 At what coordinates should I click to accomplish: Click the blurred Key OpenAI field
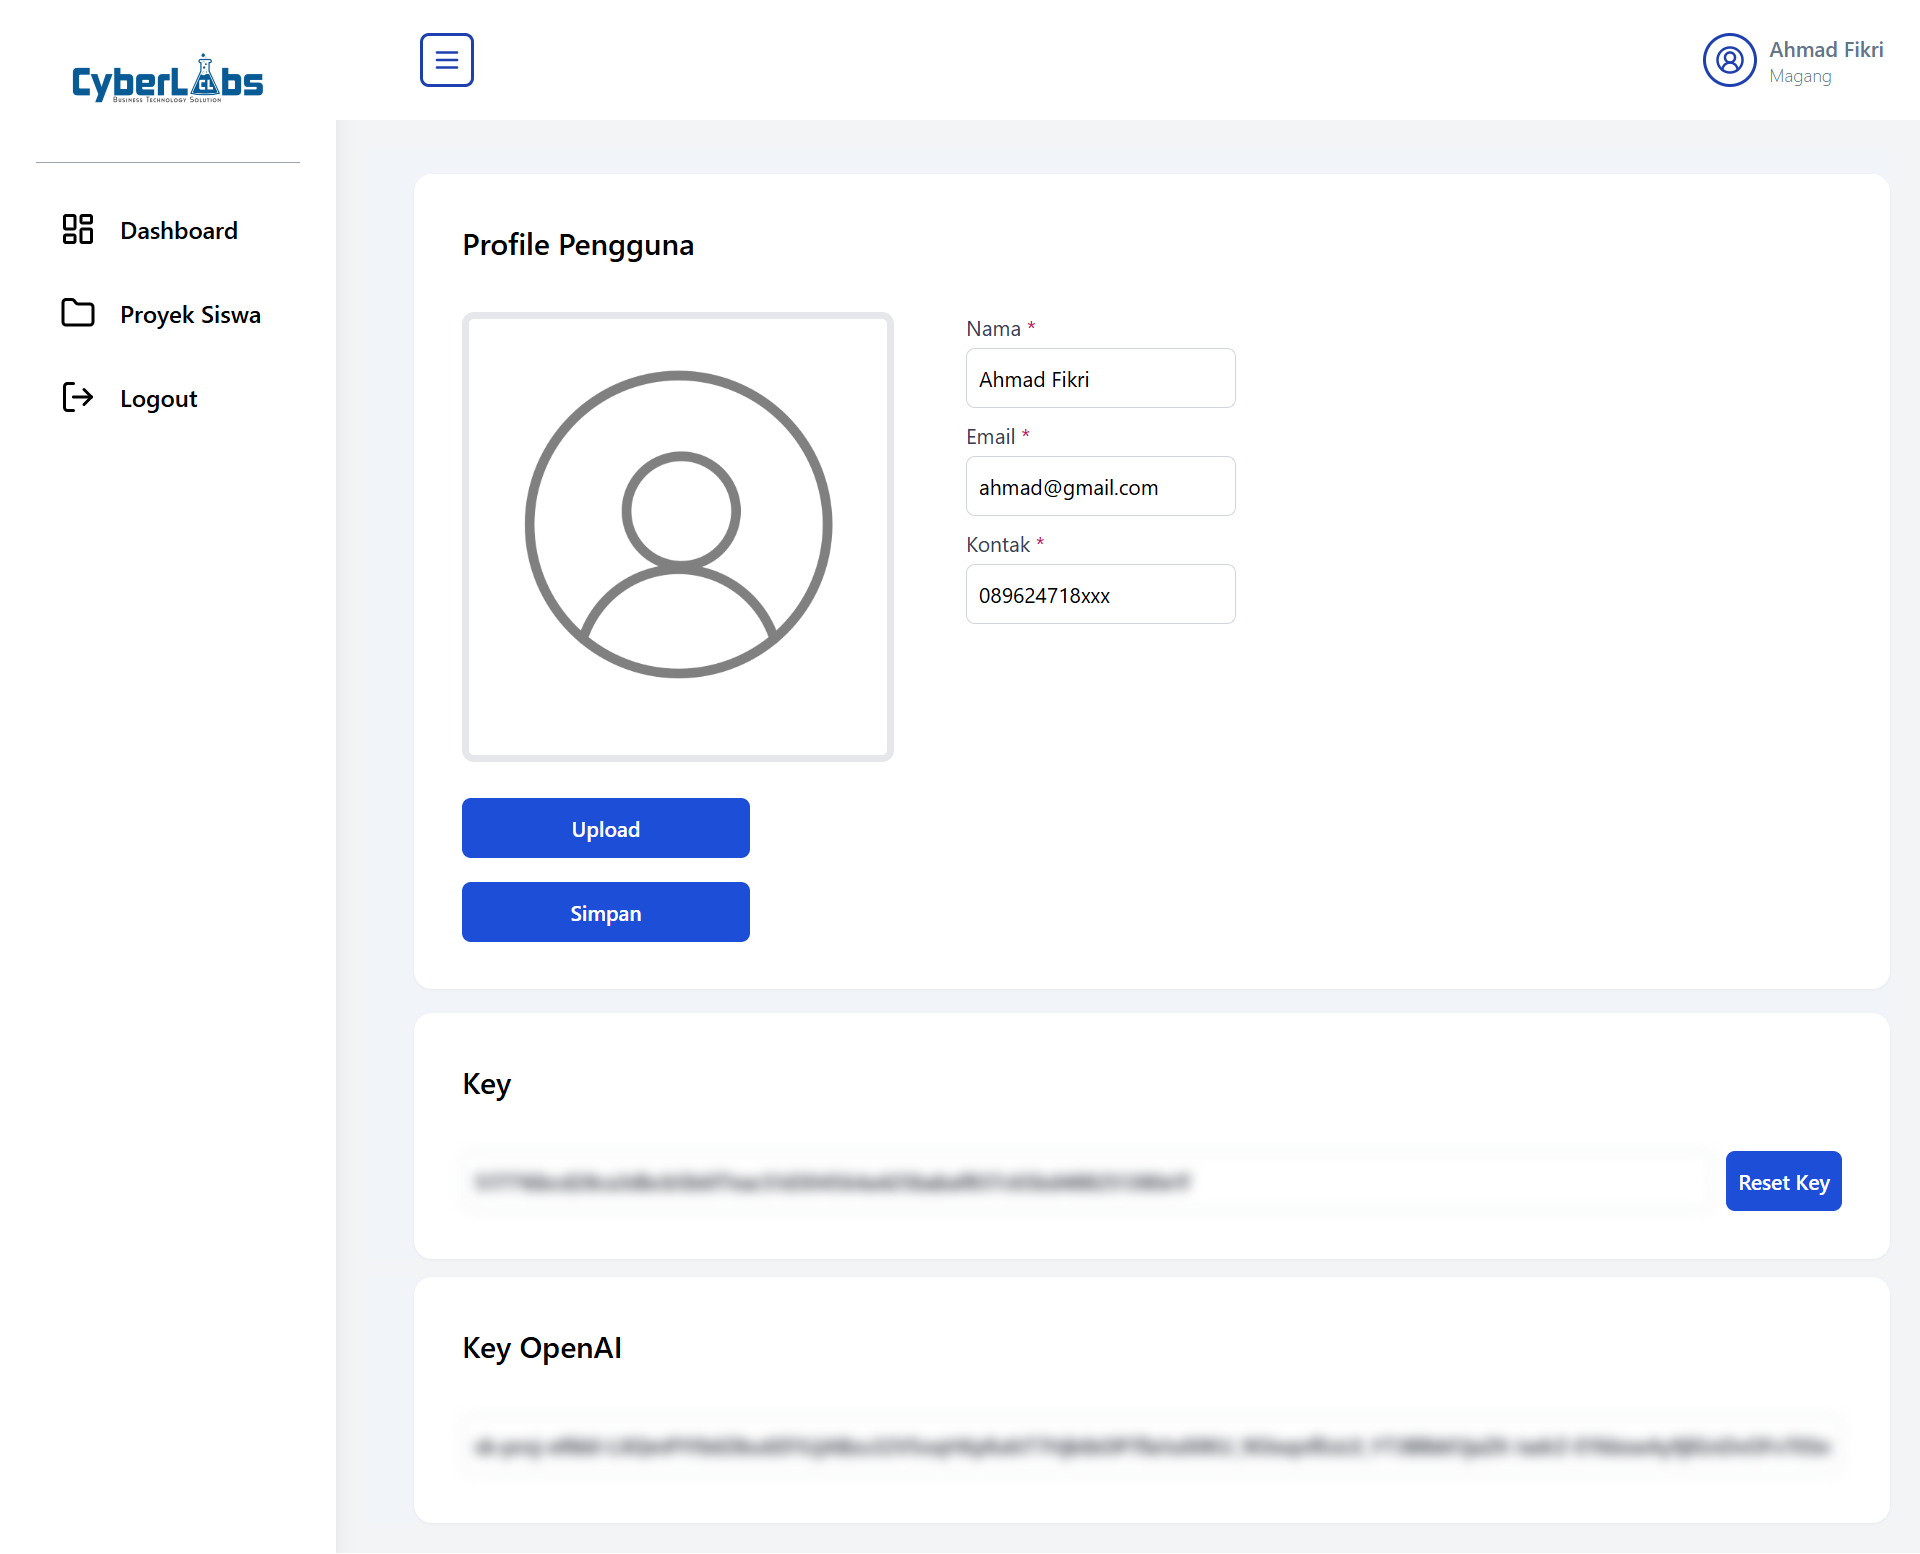click(x=1150, y=1446)
